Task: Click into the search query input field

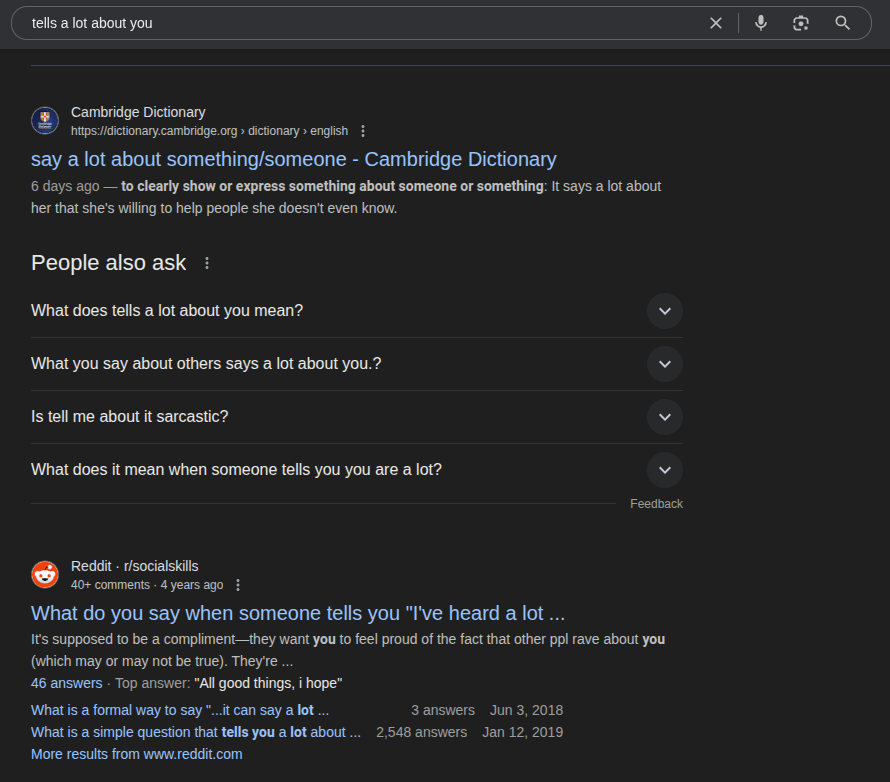Action: (x=363, y=23)
